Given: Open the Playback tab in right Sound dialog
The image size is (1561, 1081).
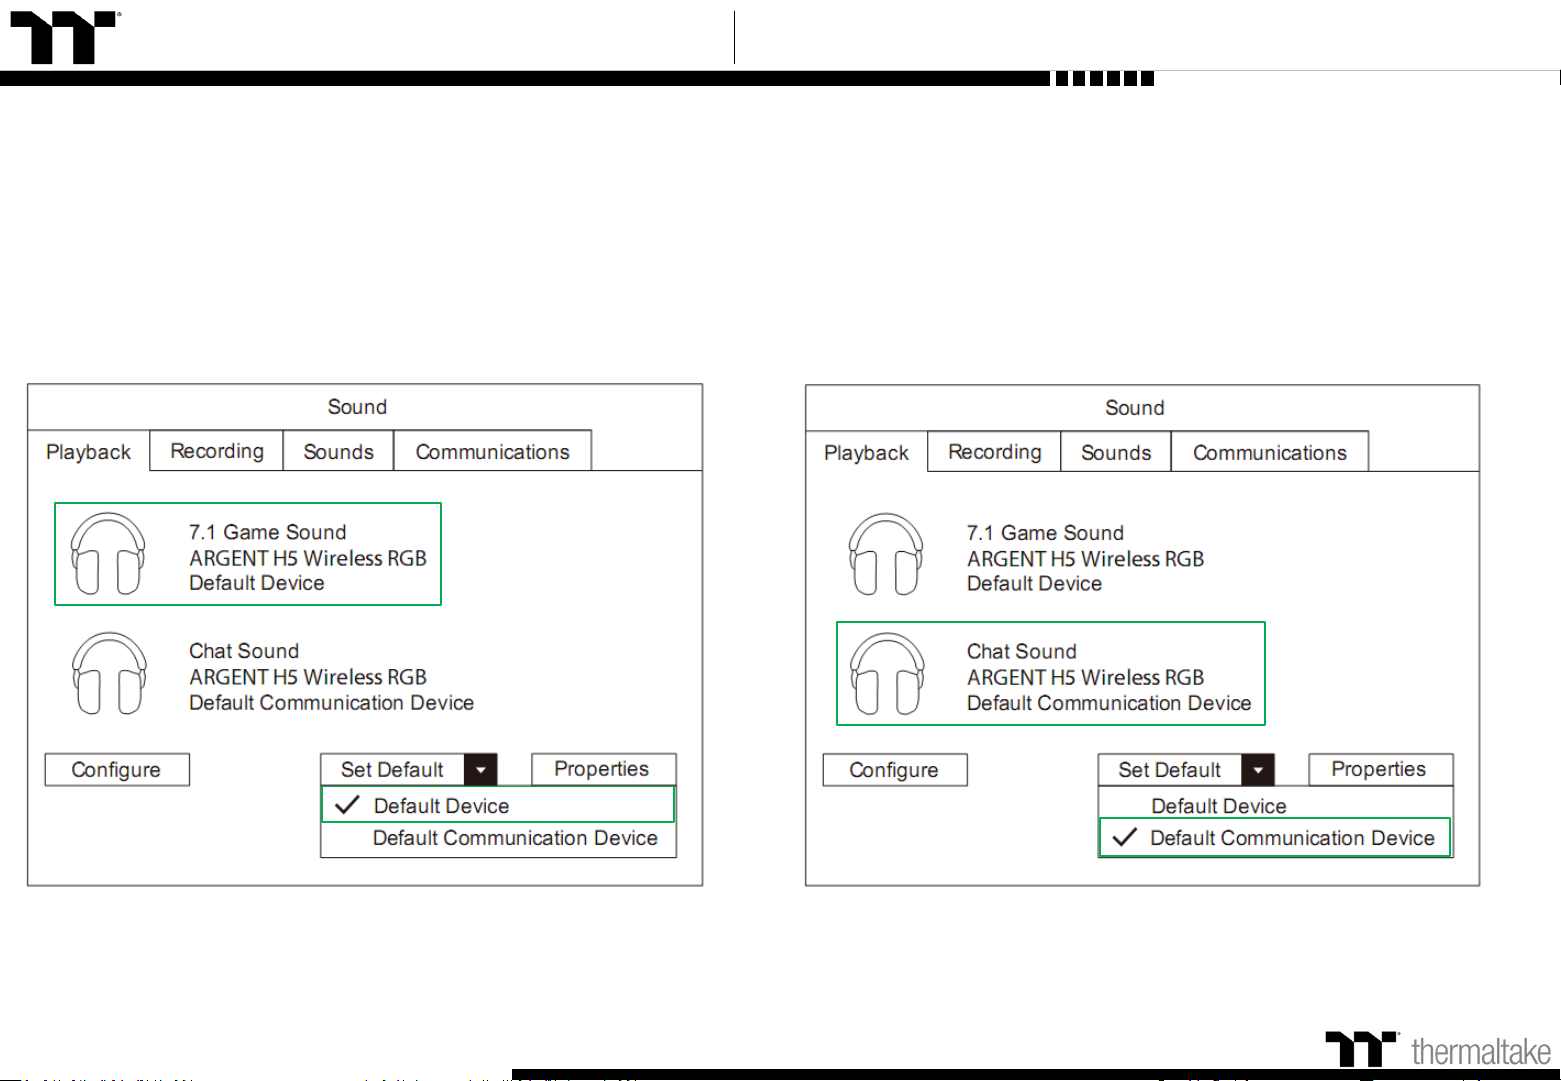Looking at the screenshot, I should coord(866,453).
